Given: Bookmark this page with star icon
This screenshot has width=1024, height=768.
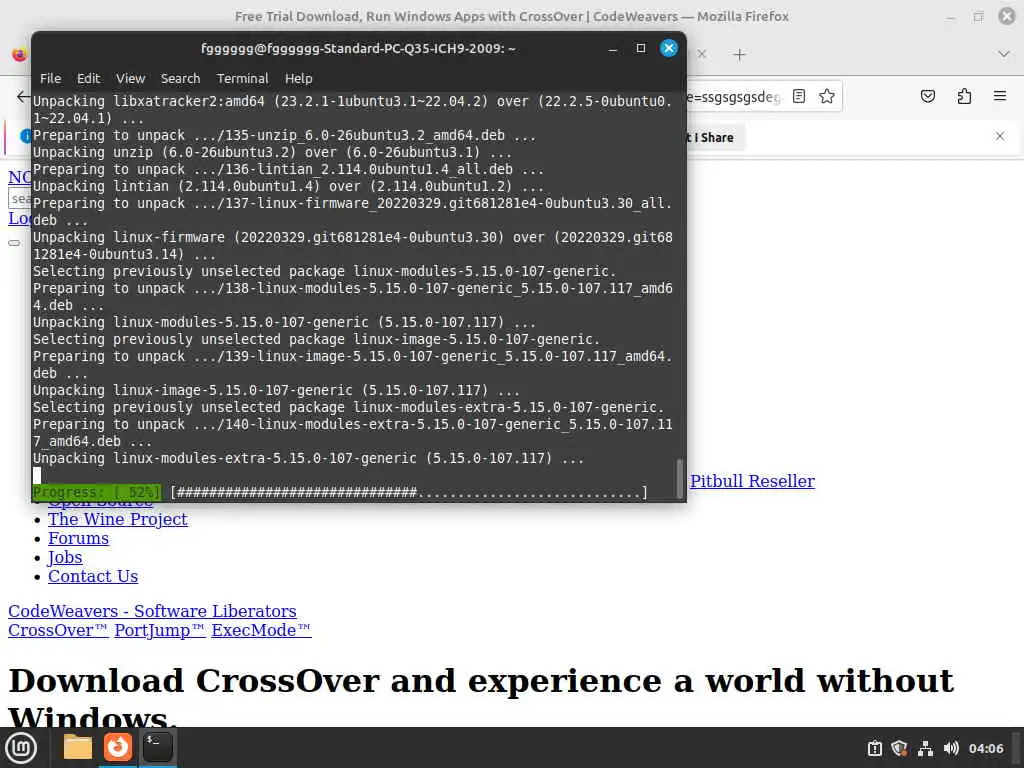Looking at the screenshot, I should point(827,97).
